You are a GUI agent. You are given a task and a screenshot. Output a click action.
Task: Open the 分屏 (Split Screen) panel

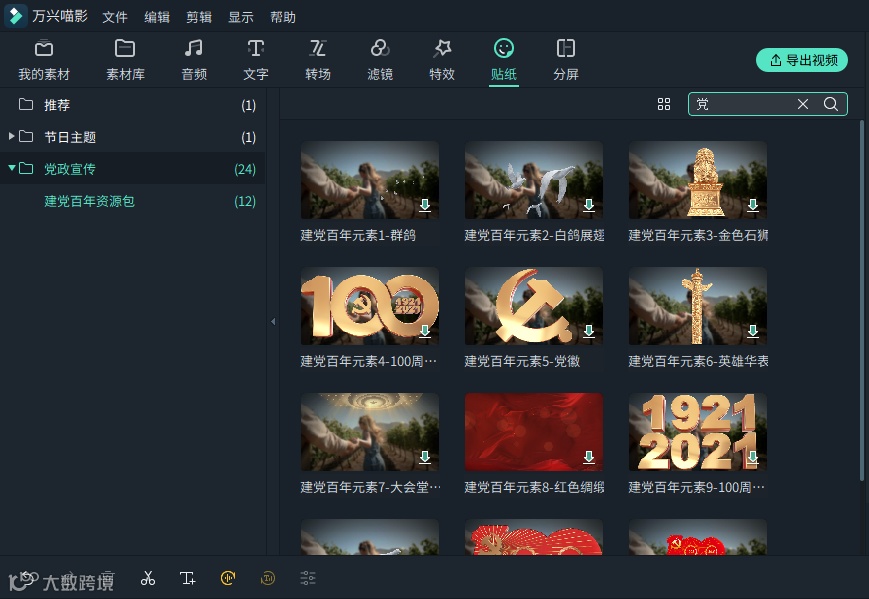(566, 58)
